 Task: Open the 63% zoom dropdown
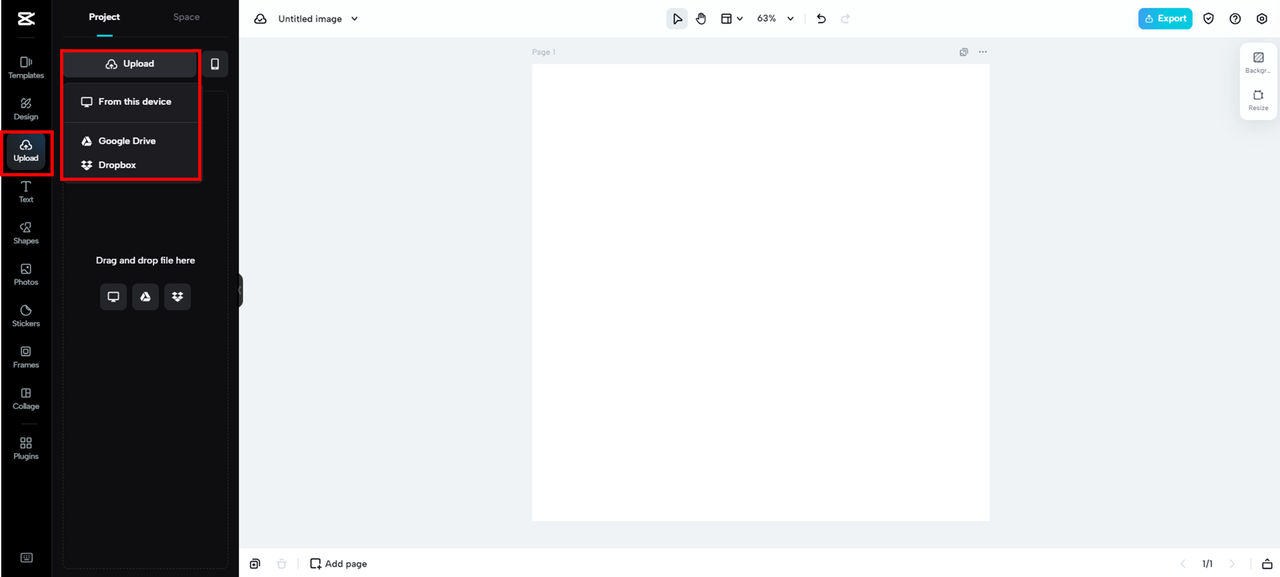(775, 18)
